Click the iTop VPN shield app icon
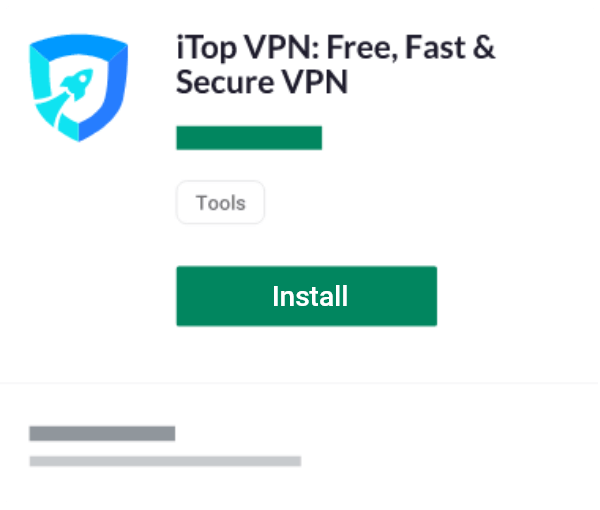The image size is (600, 510). [x=78, y=88]
